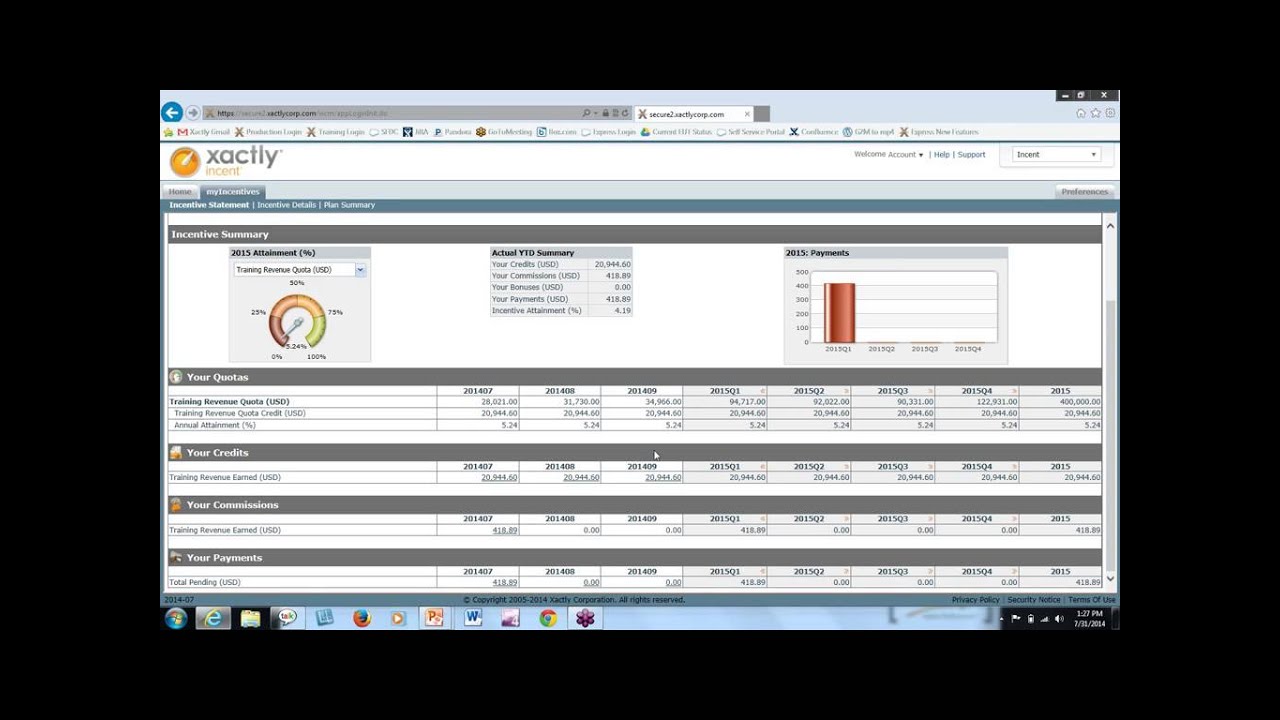Screen dimensions: 1280x720
Task: Click the browser favorites star icon
Action: (x=1096, y=113)
